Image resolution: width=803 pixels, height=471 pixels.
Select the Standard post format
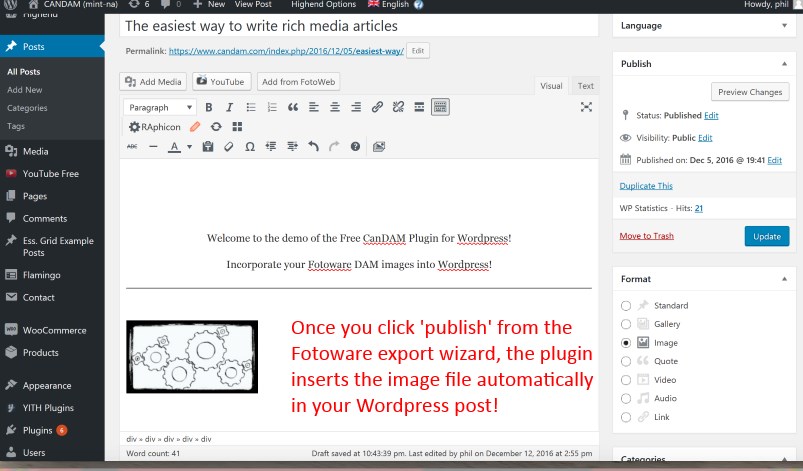[626, 306]
